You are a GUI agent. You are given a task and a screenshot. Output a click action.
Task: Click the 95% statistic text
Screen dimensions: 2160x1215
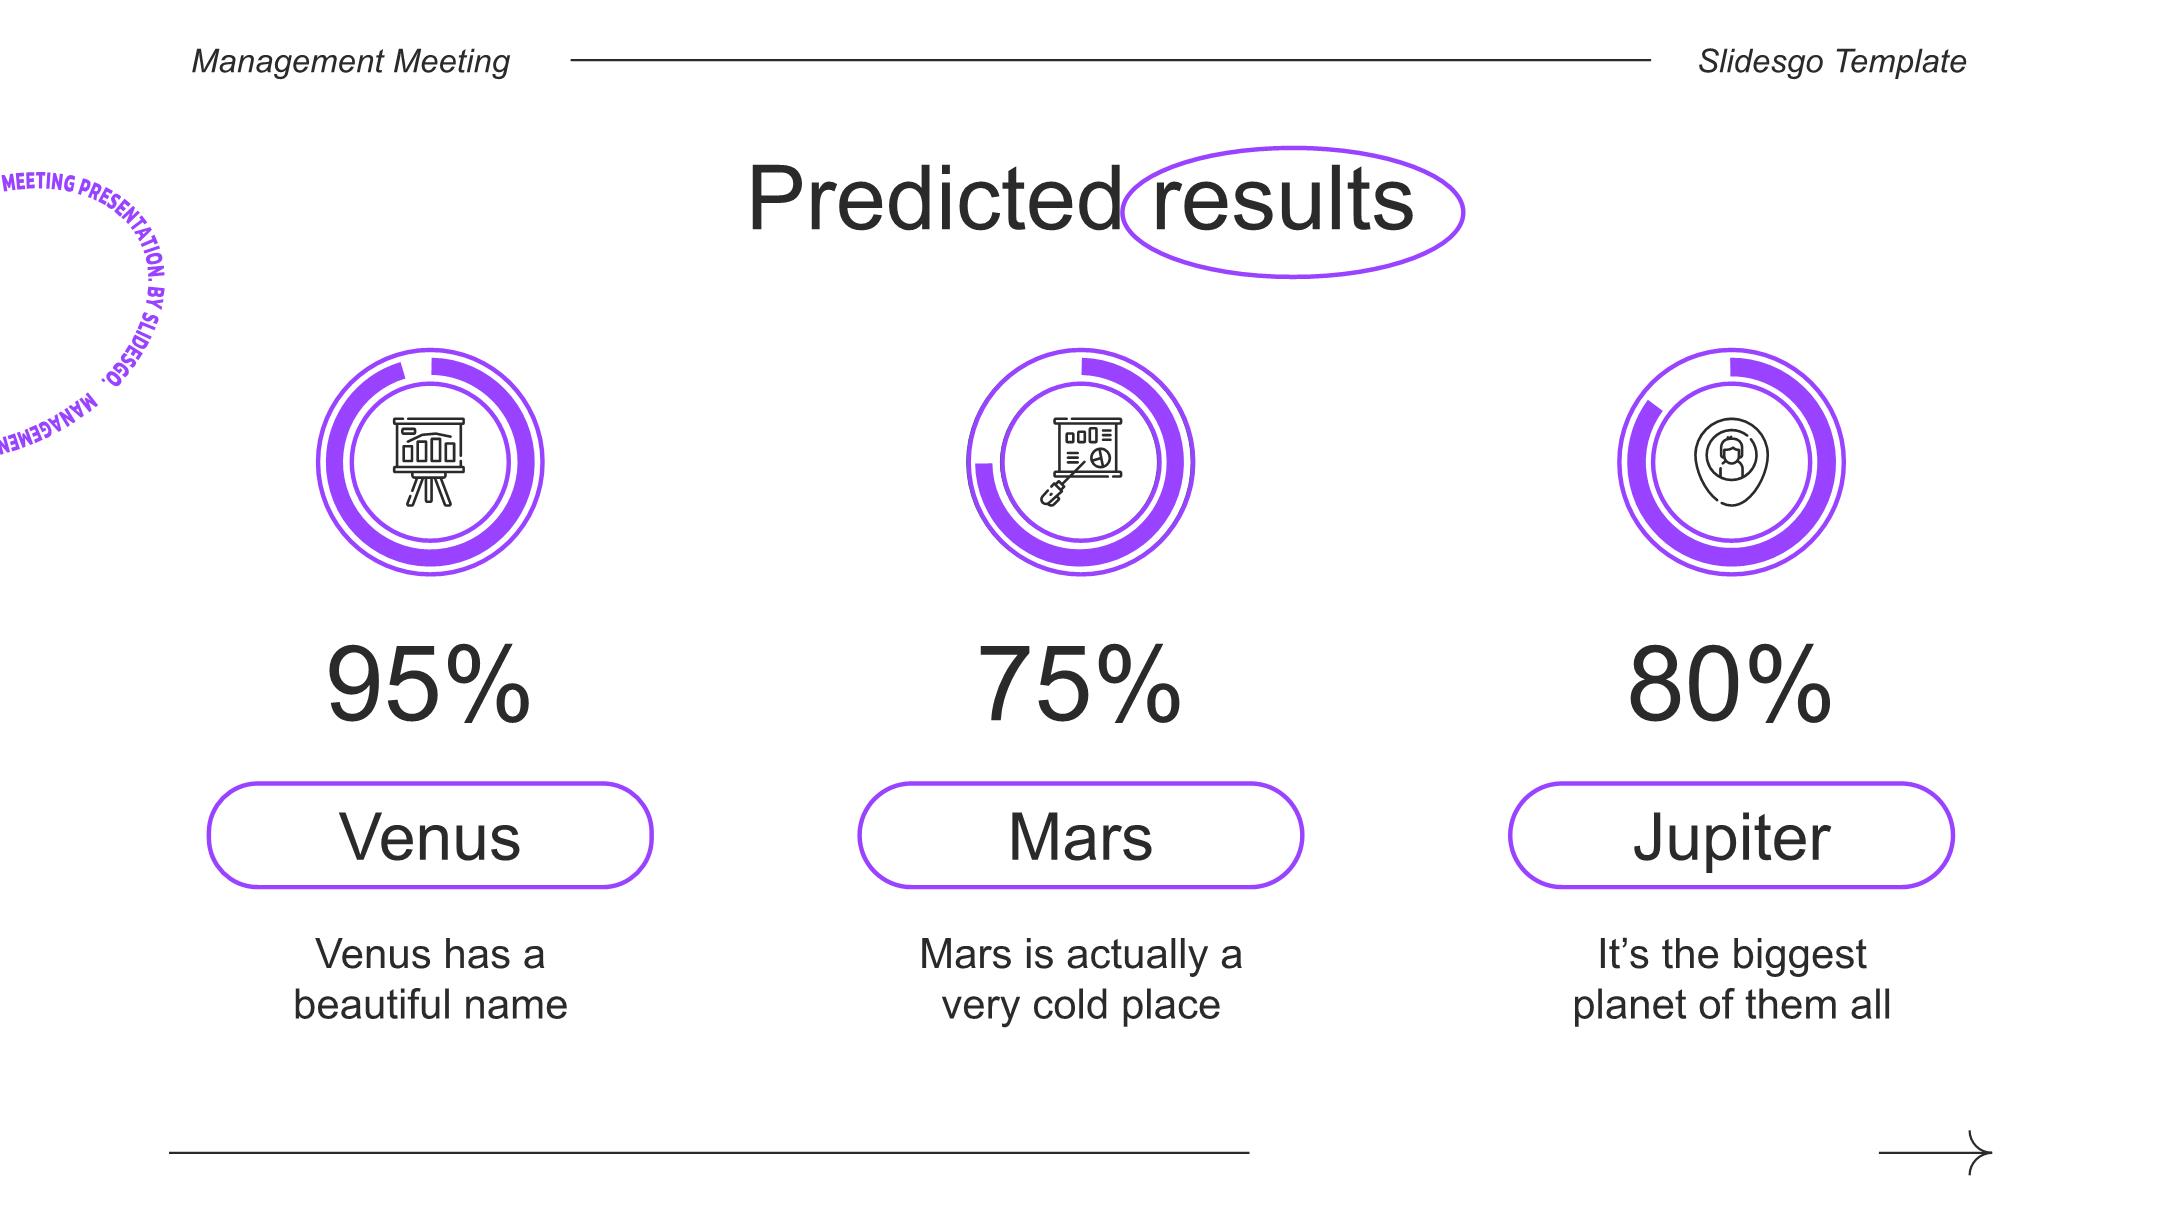point(429,685)
